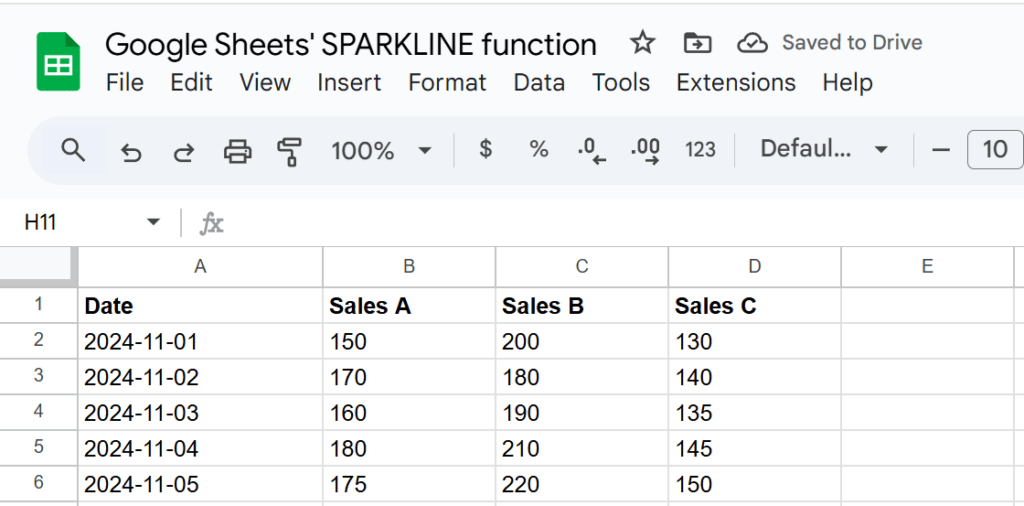Click the Sales B header cell
1024x506 pixels.
(x=582, y=306)
